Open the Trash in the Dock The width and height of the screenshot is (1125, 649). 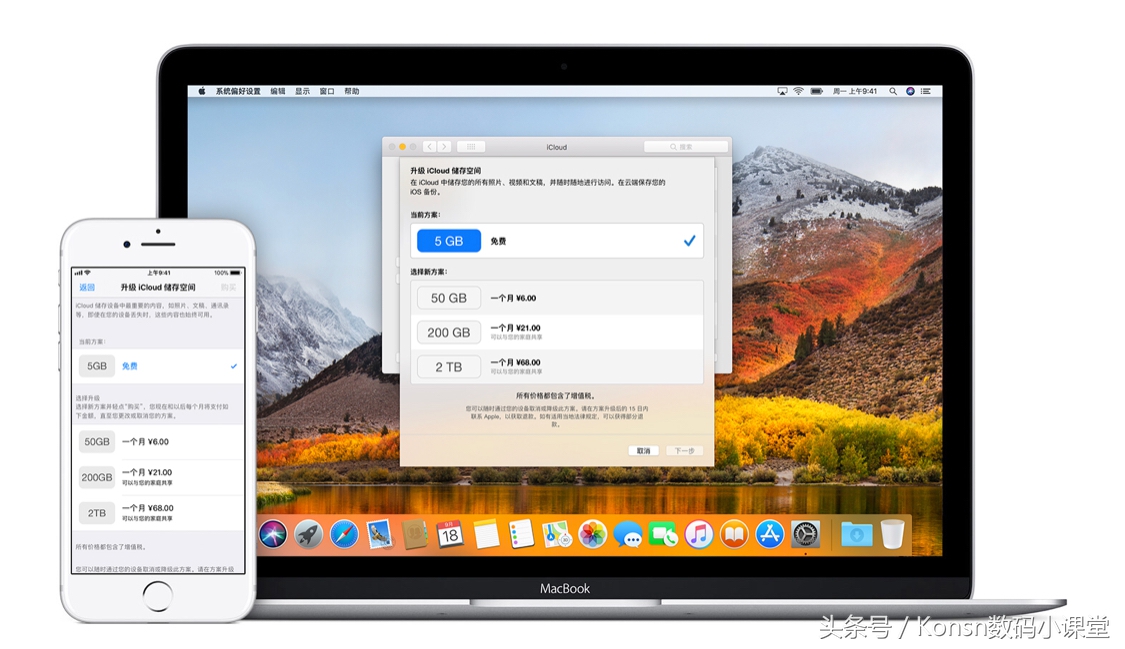coord(892,534)
